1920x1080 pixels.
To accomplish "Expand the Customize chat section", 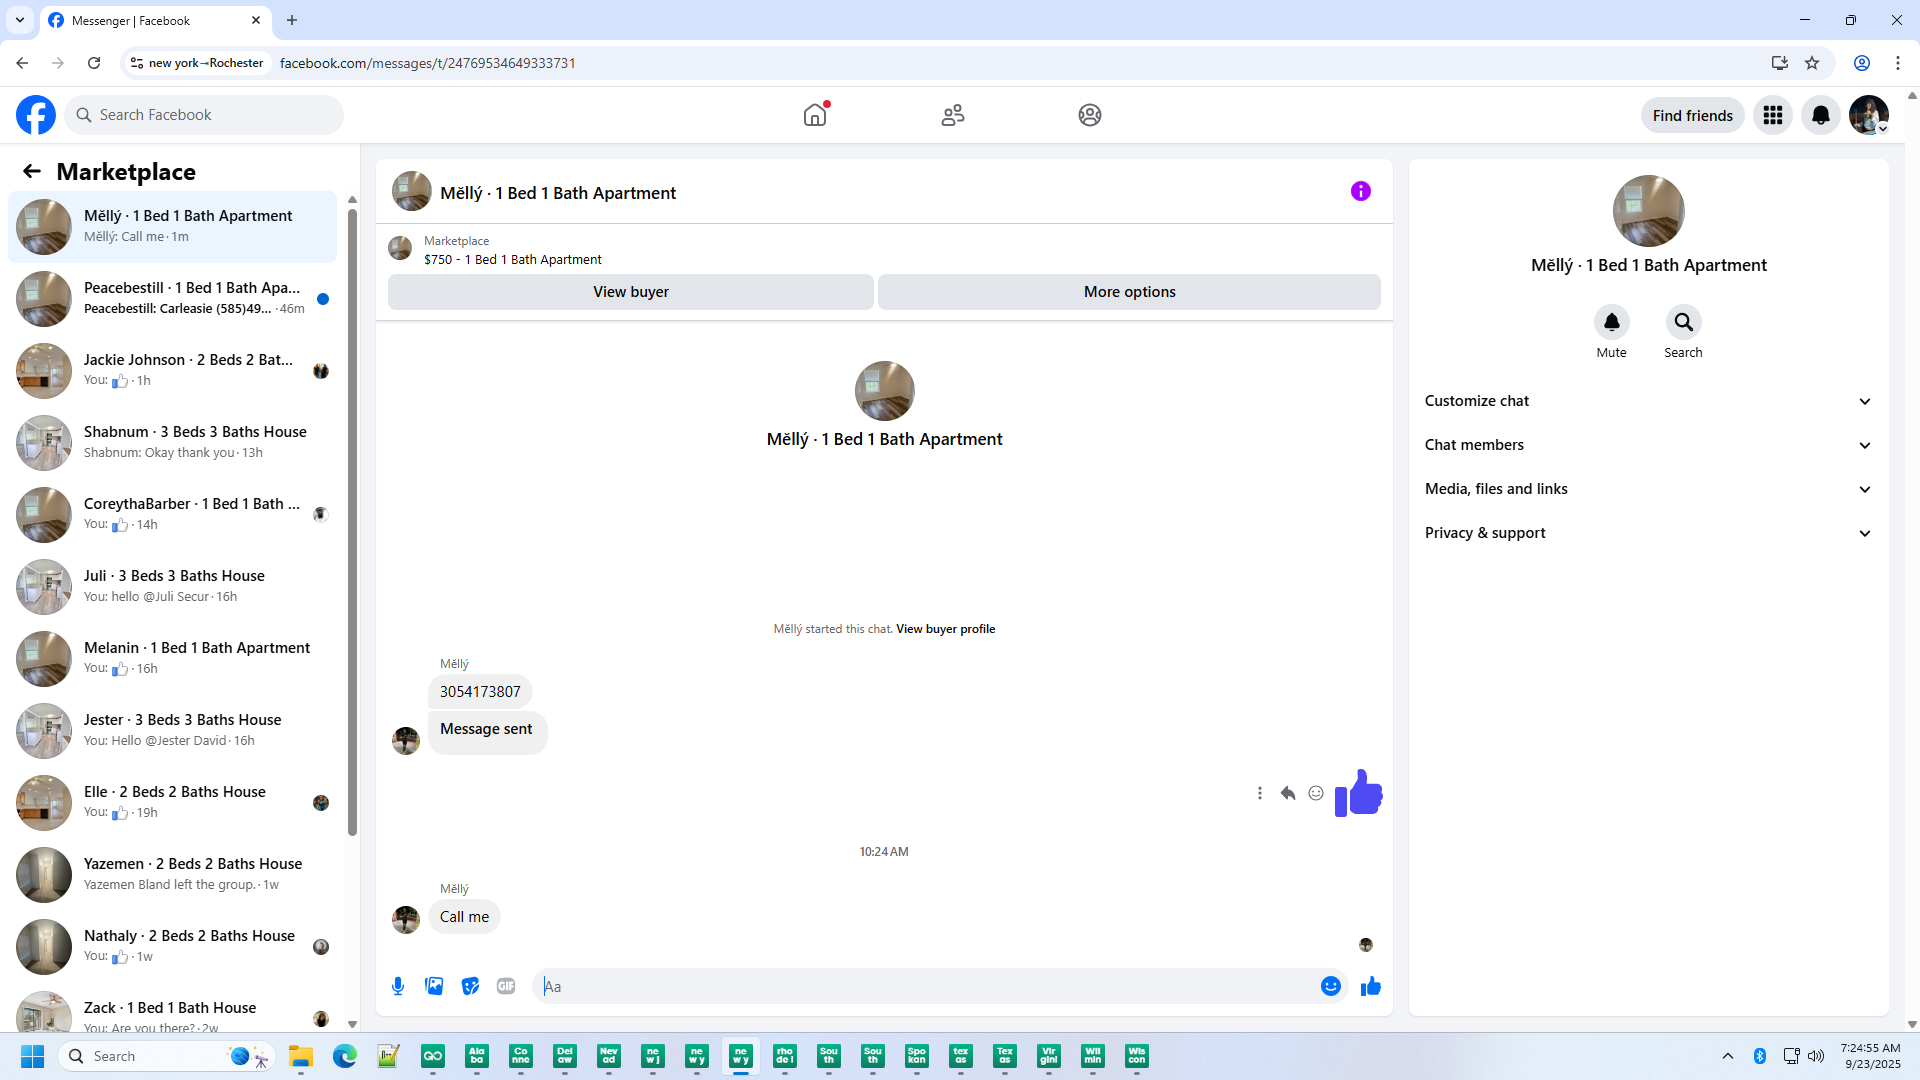I will pyautogui.click(x=1648, y=401).
